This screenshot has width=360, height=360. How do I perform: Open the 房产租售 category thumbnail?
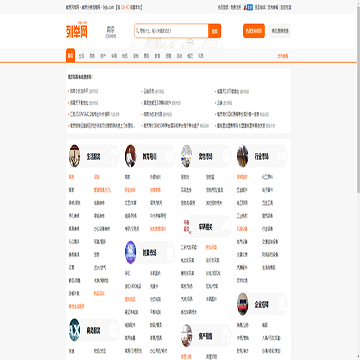pos(187,335)
